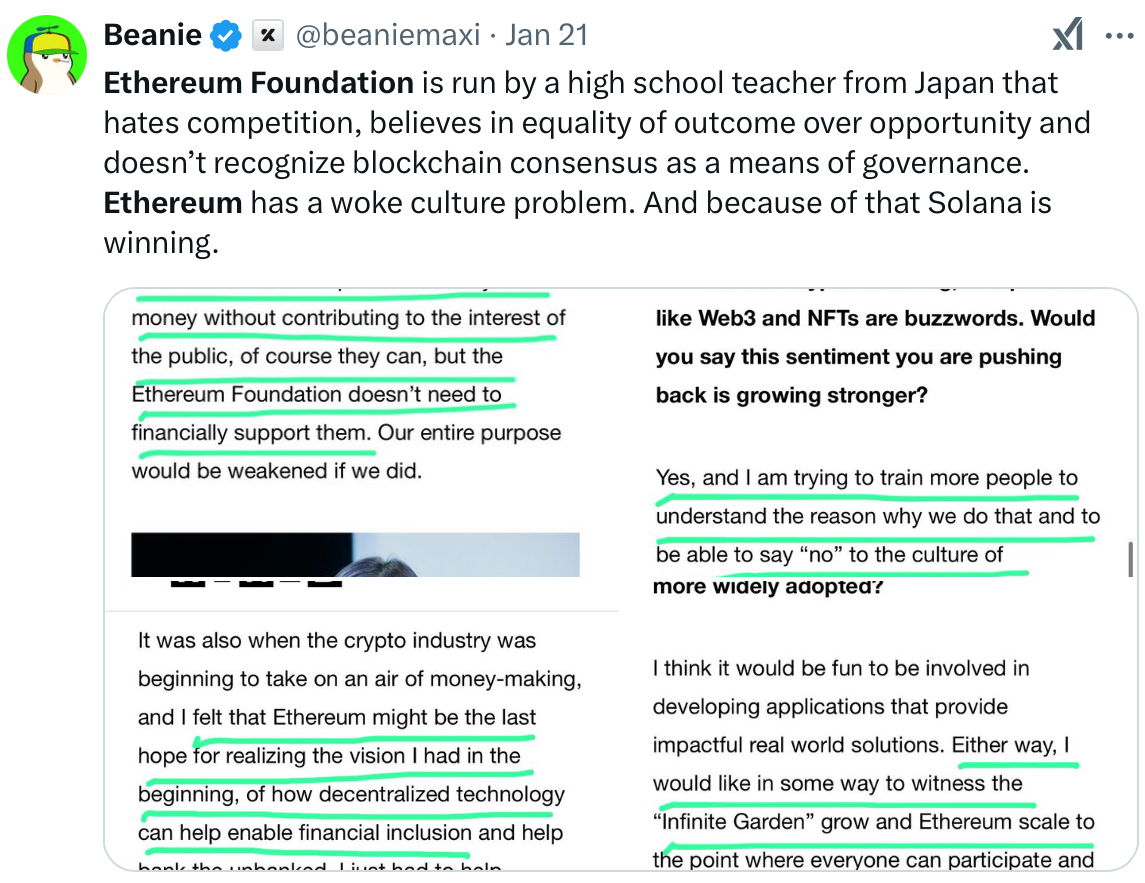This screenshot has width=1145, height=883.
Task: Open Beanie's profile avatar picture
Action: (x=47, y=55)
